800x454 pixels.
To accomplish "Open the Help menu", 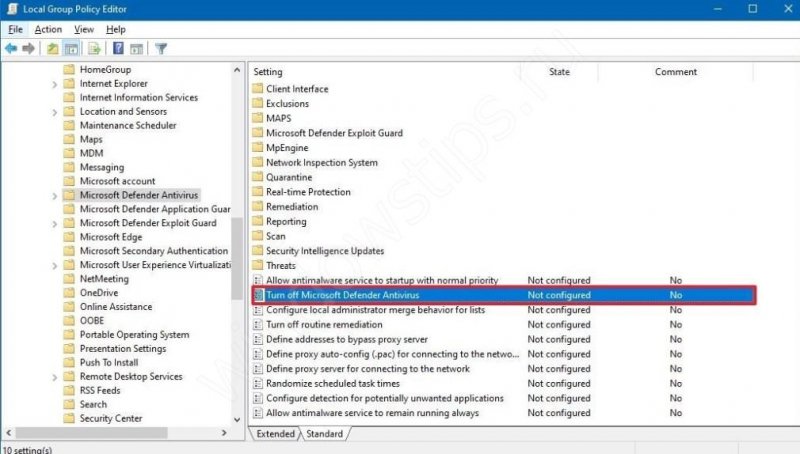I will tap(116, 30).
